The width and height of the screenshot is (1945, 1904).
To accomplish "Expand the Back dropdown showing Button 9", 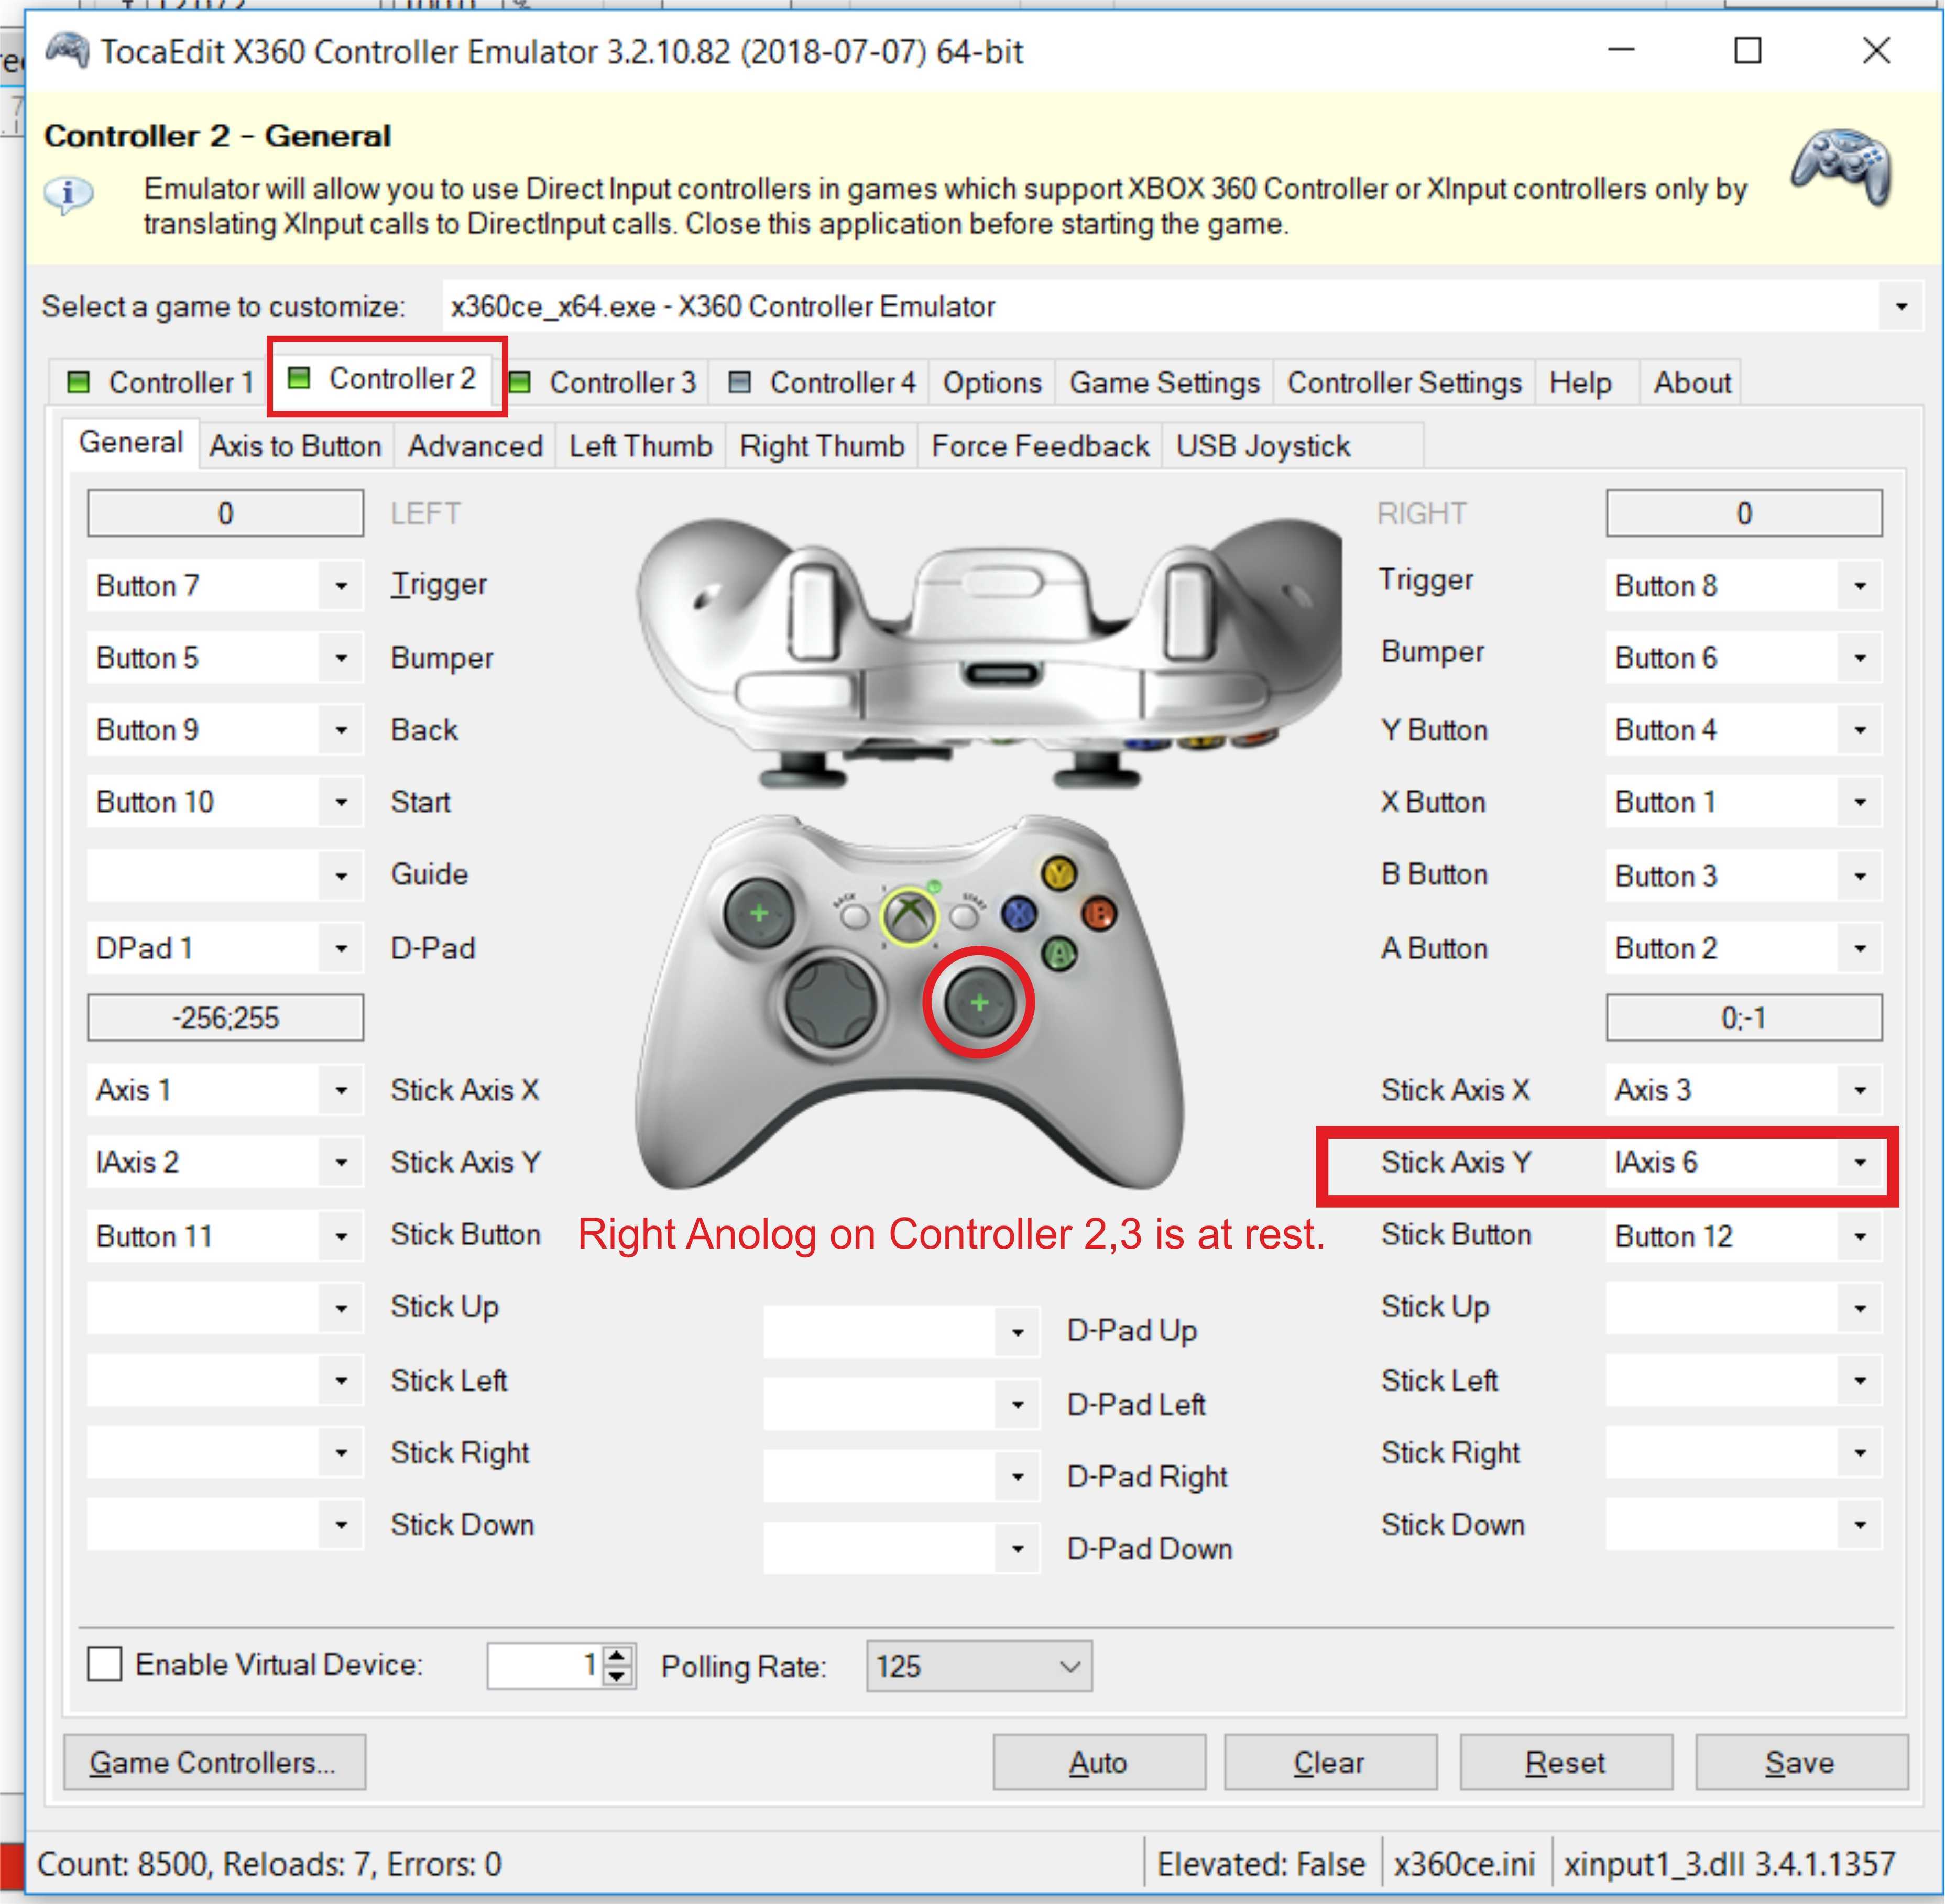I will coord(340,730).
